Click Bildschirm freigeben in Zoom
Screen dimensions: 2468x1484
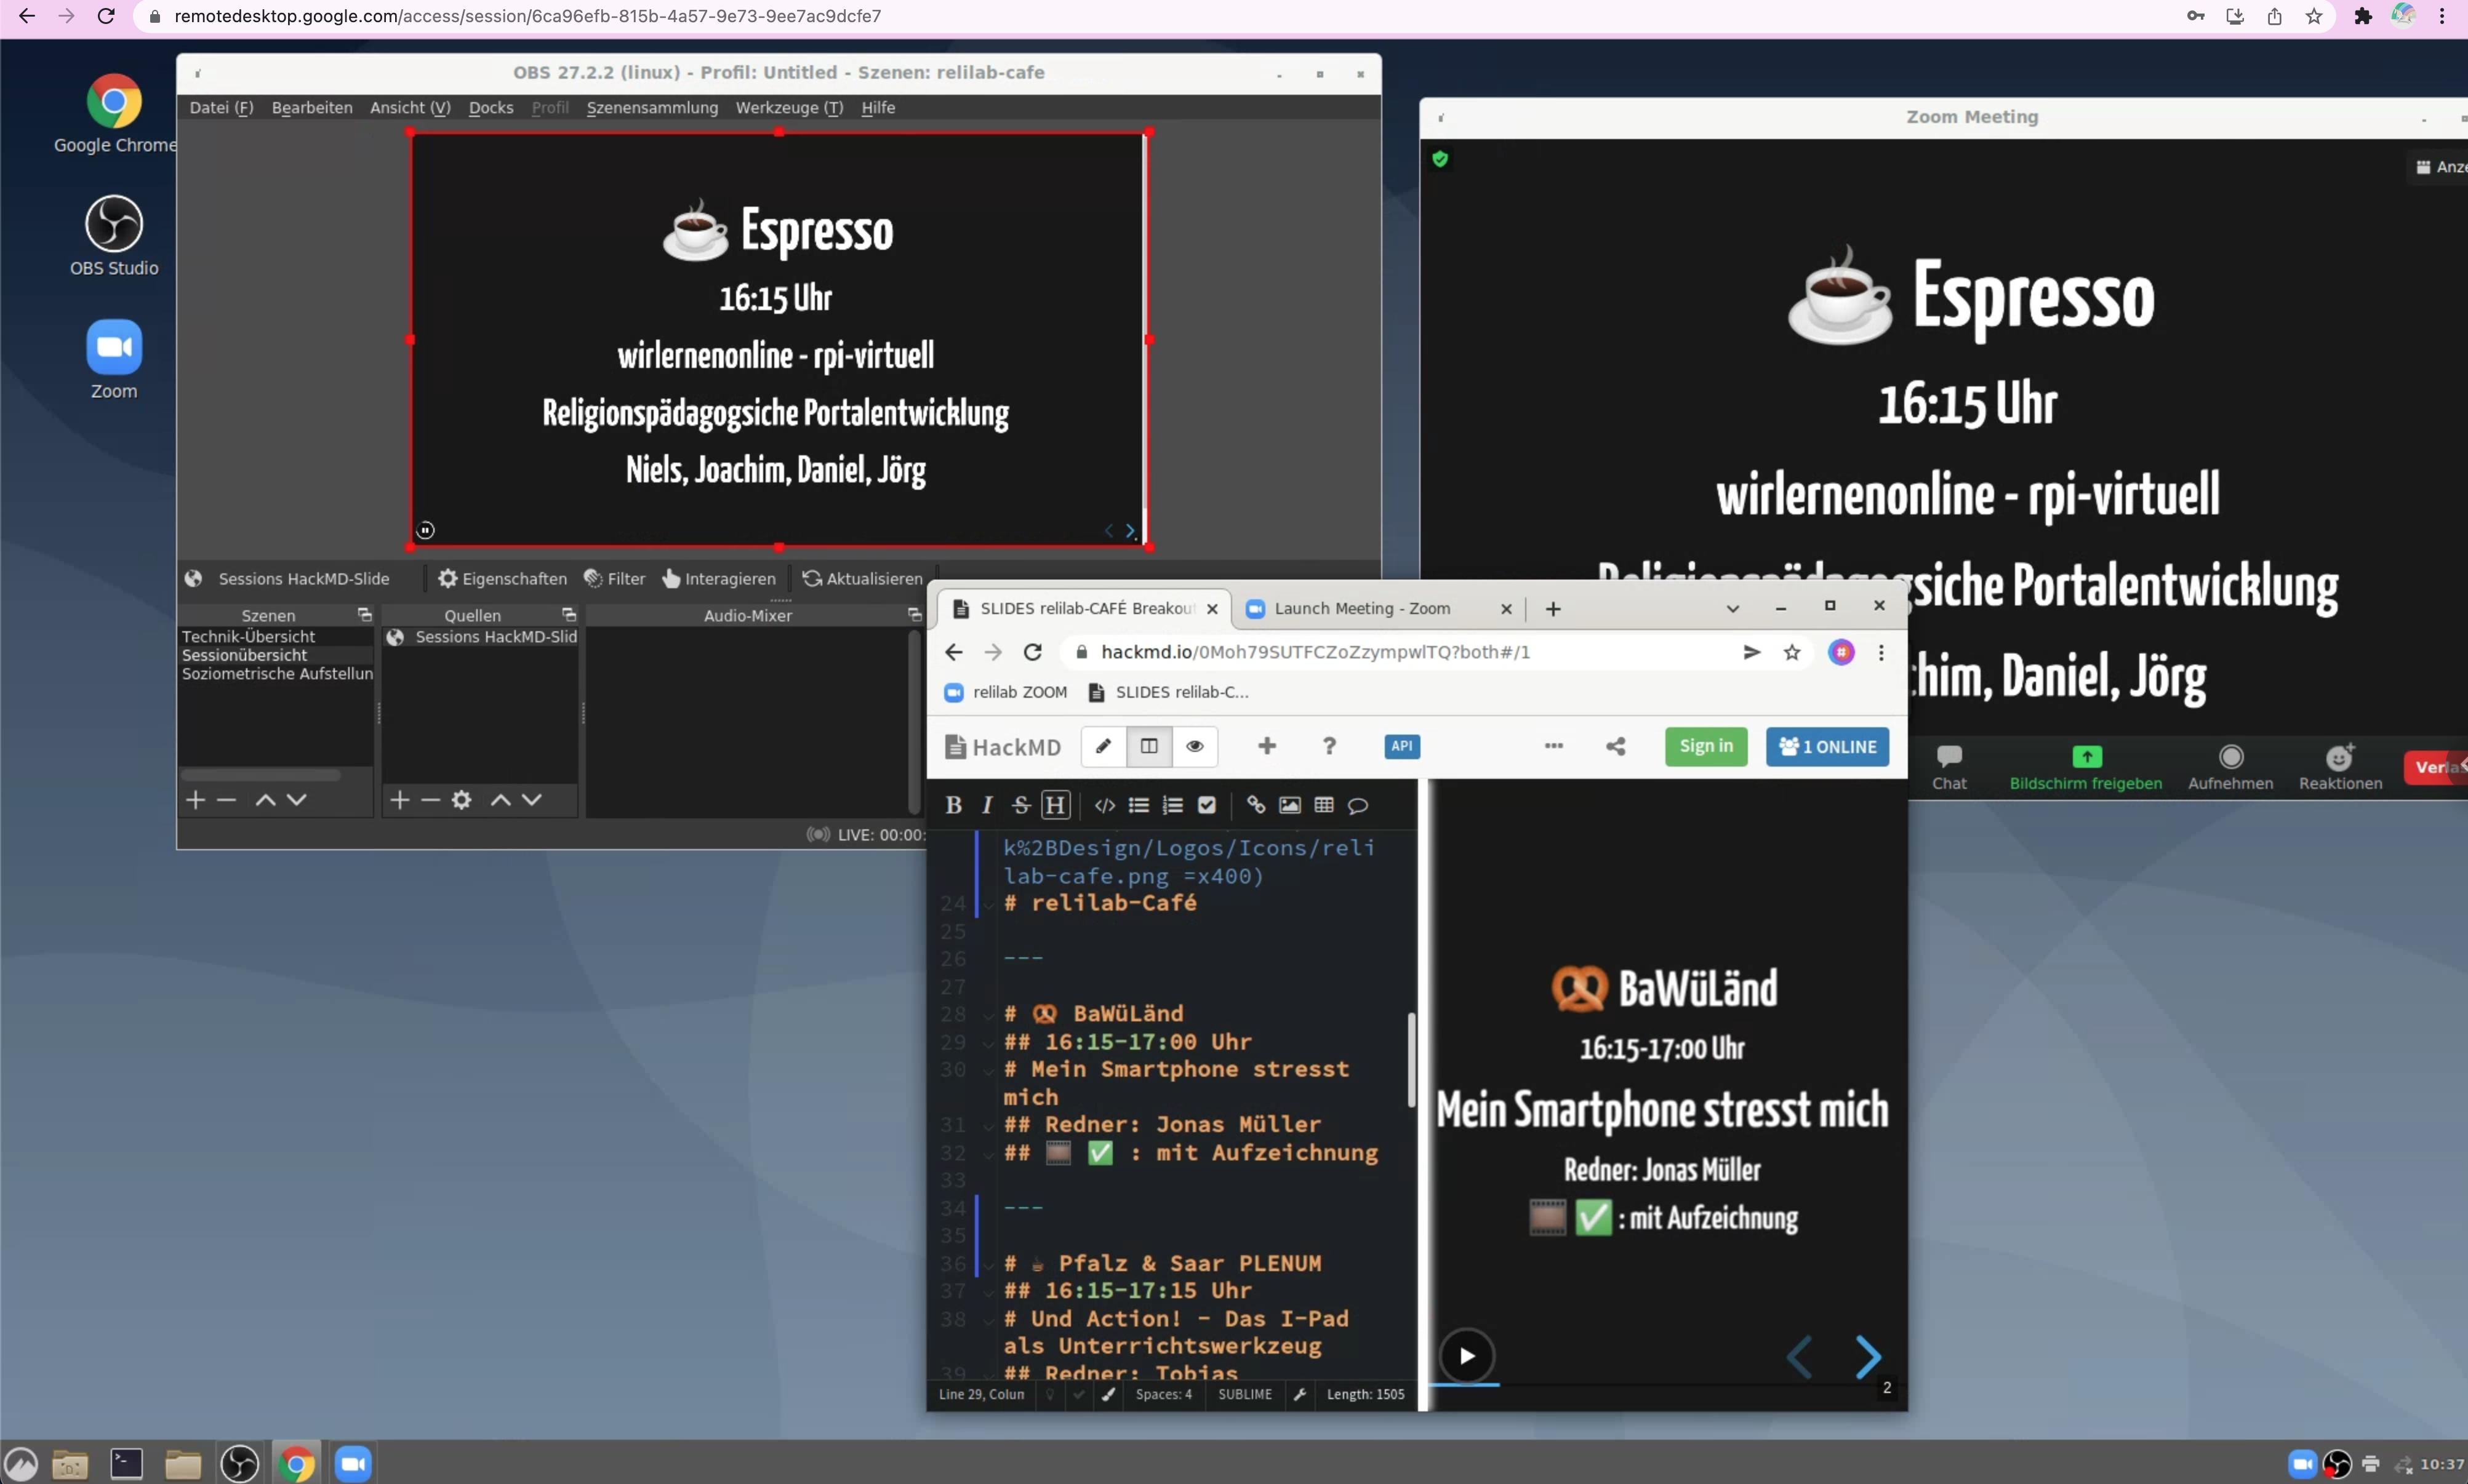click(2085, 767)
